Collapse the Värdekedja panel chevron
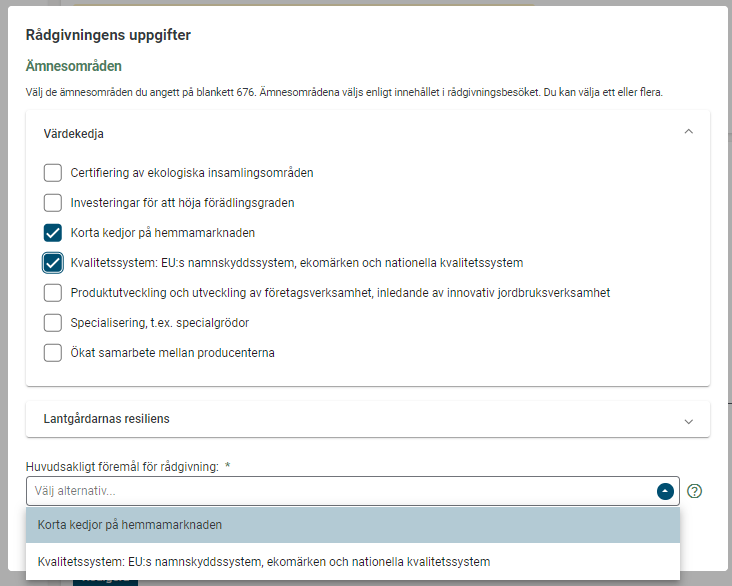This screenshot has height=586, width=732. (x=688, y=132)
